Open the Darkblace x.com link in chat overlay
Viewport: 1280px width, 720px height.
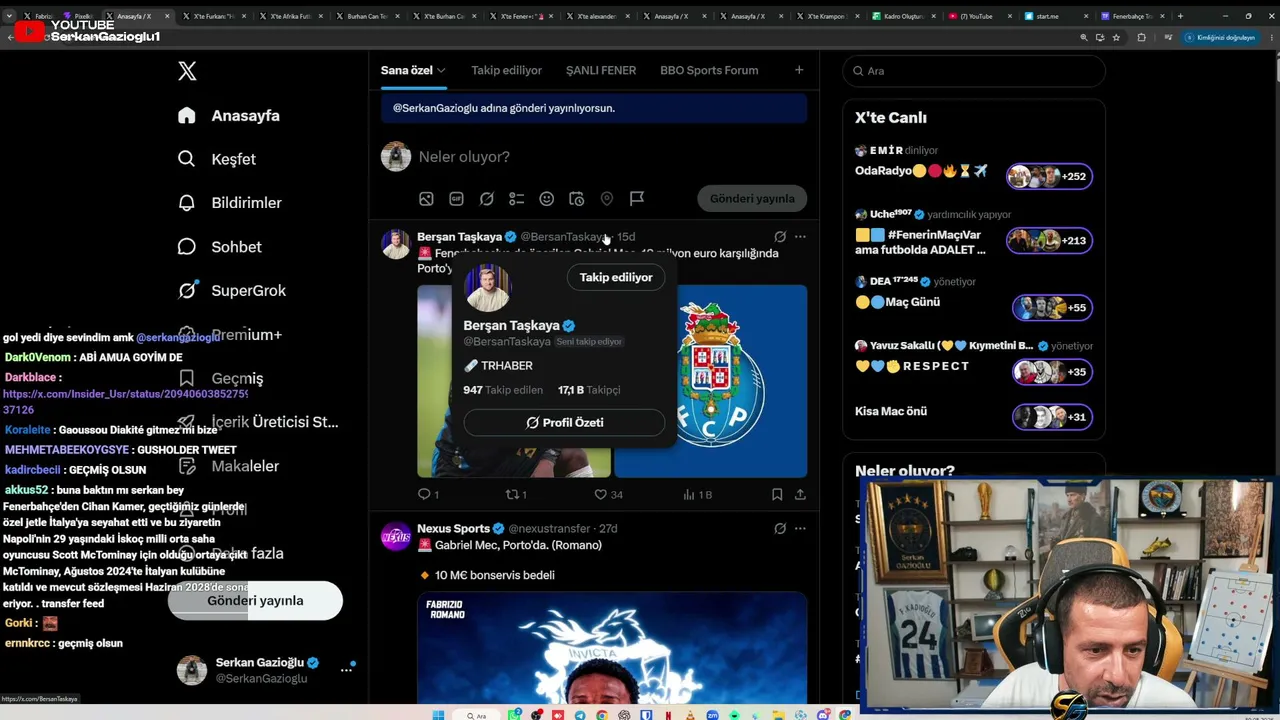point(123,401)
